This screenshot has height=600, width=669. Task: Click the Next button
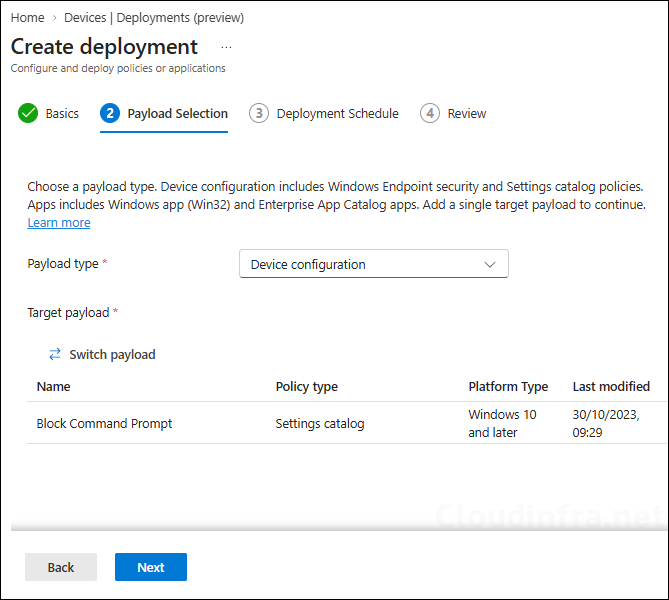click(151, 567)
